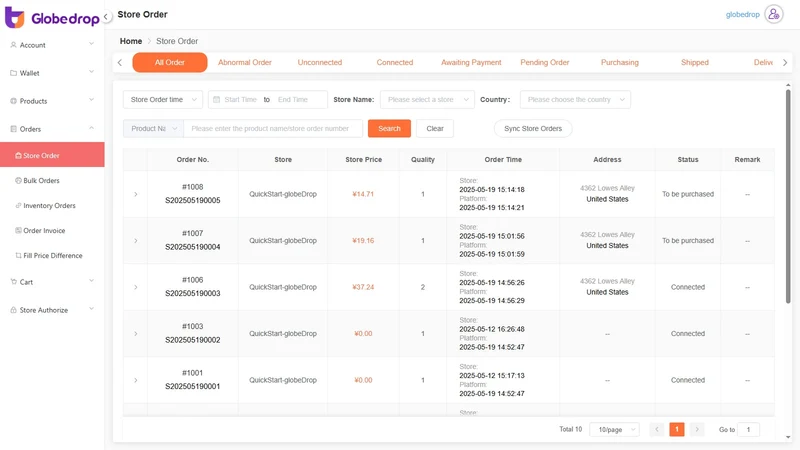Expand row details for order #1008

tap(136, 194)
